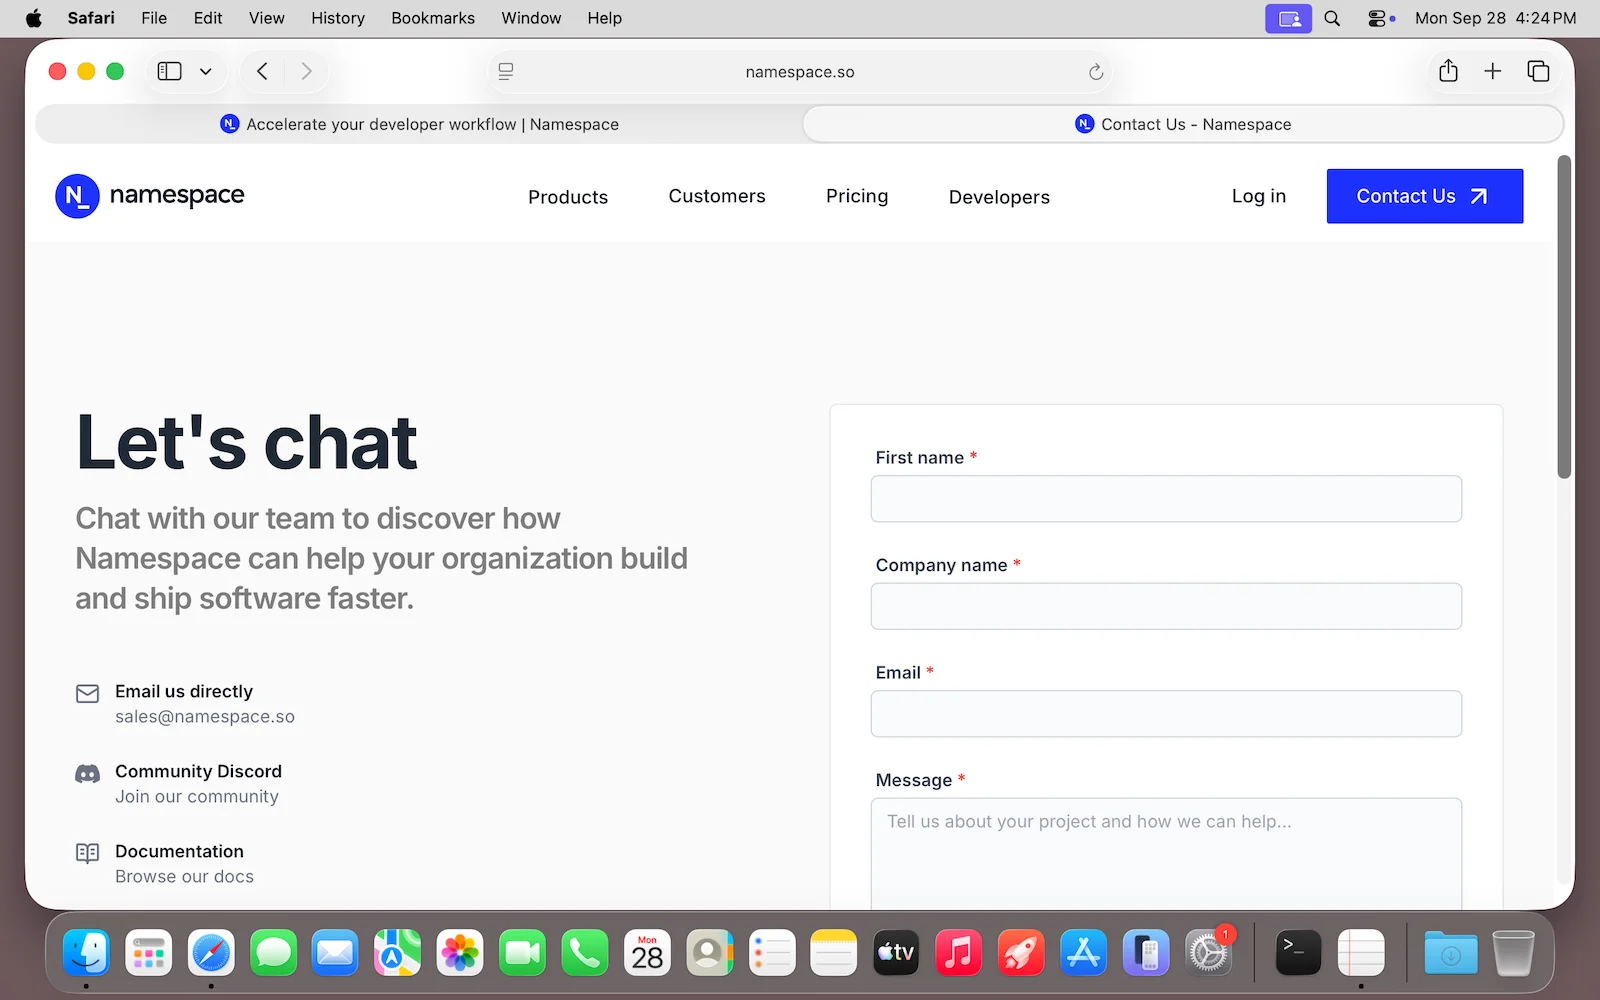
Task: Click the First name input field
Action: pyautogui.click(x=1166, y=499)
